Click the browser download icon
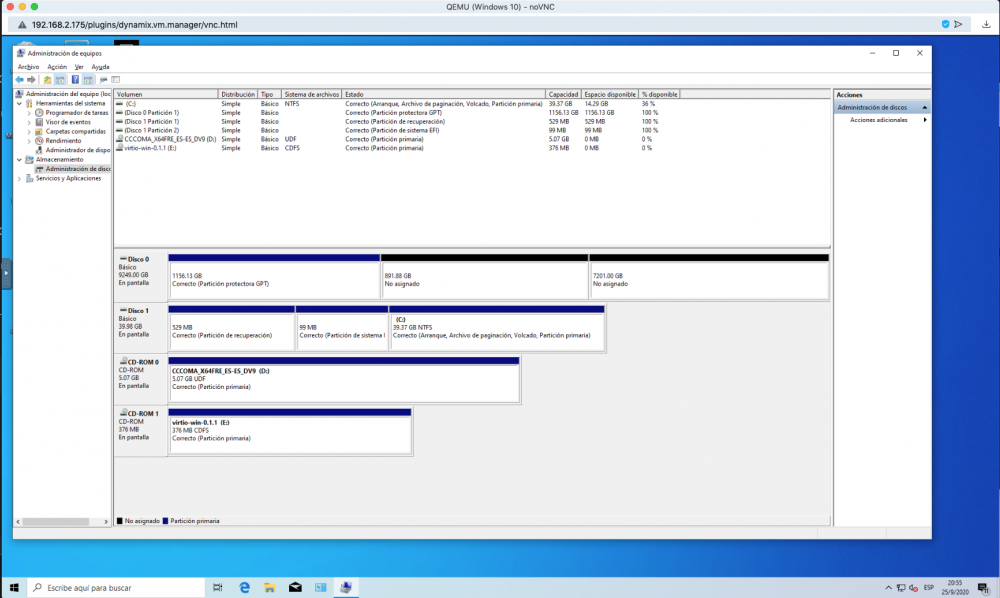1000x598 pixels. pyautogui.click(x=986, y=24)
